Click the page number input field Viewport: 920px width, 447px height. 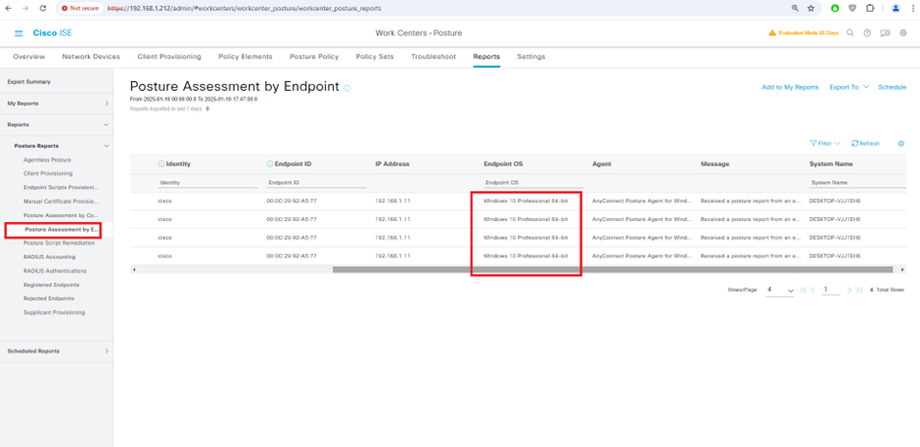point(831,290)
